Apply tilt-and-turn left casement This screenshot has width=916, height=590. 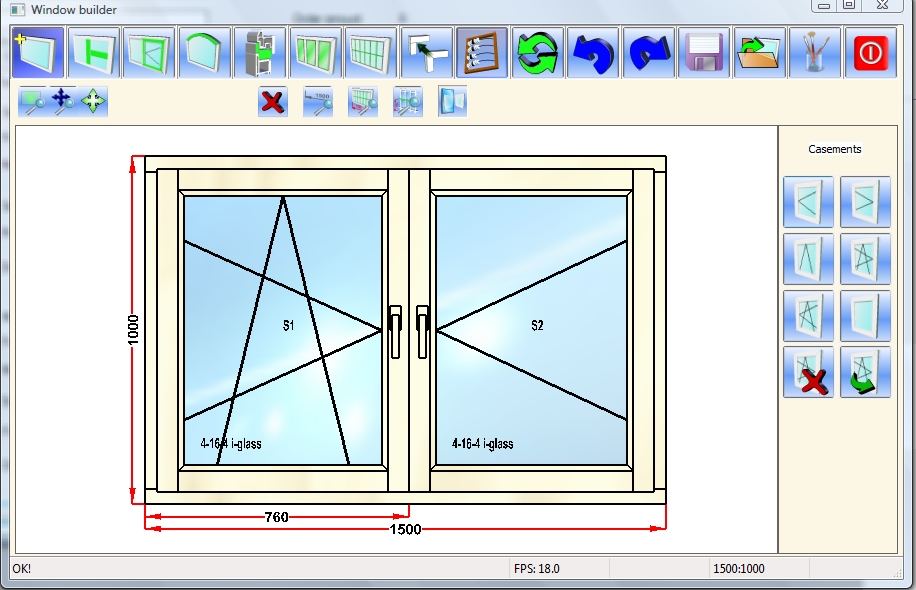[x=809, y=315]
